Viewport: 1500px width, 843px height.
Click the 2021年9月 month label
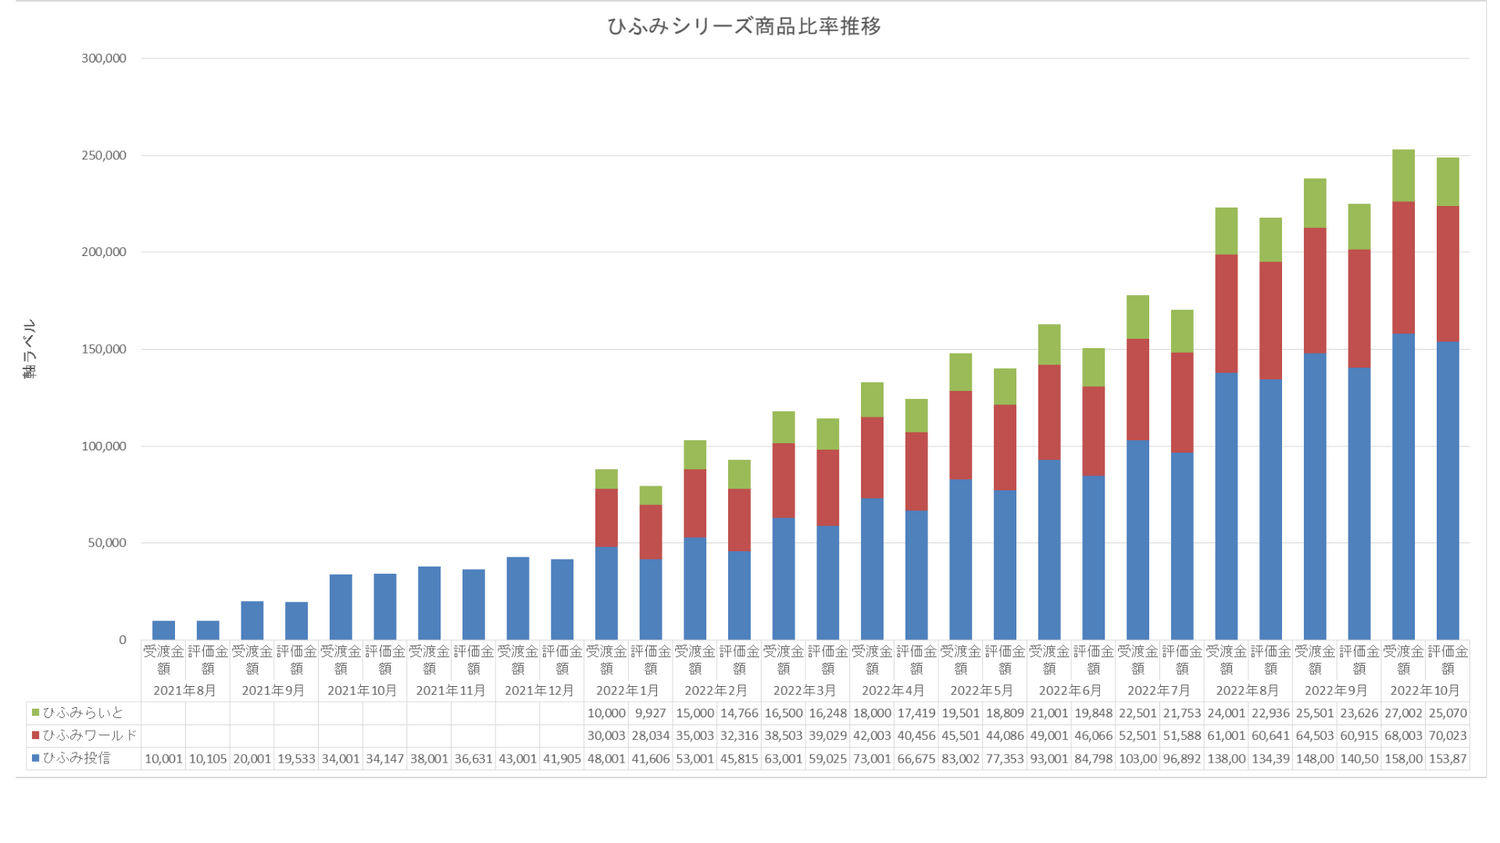[274, 691]
